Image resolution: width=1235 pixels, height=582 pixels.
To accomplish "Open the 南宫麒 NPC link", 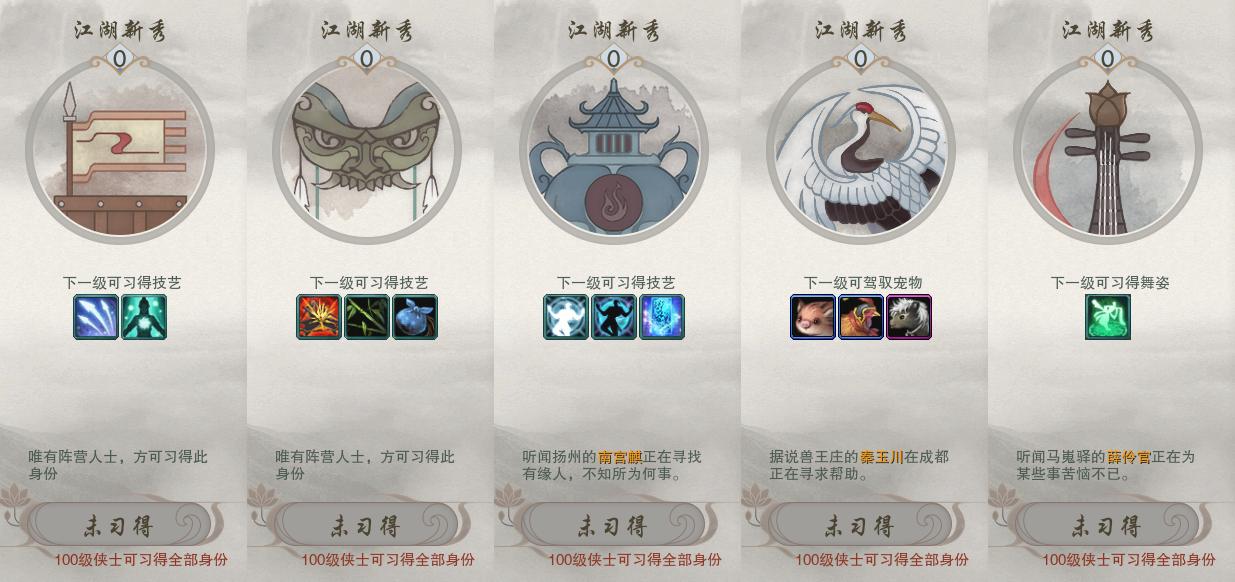I will click(x=620, y=457).
